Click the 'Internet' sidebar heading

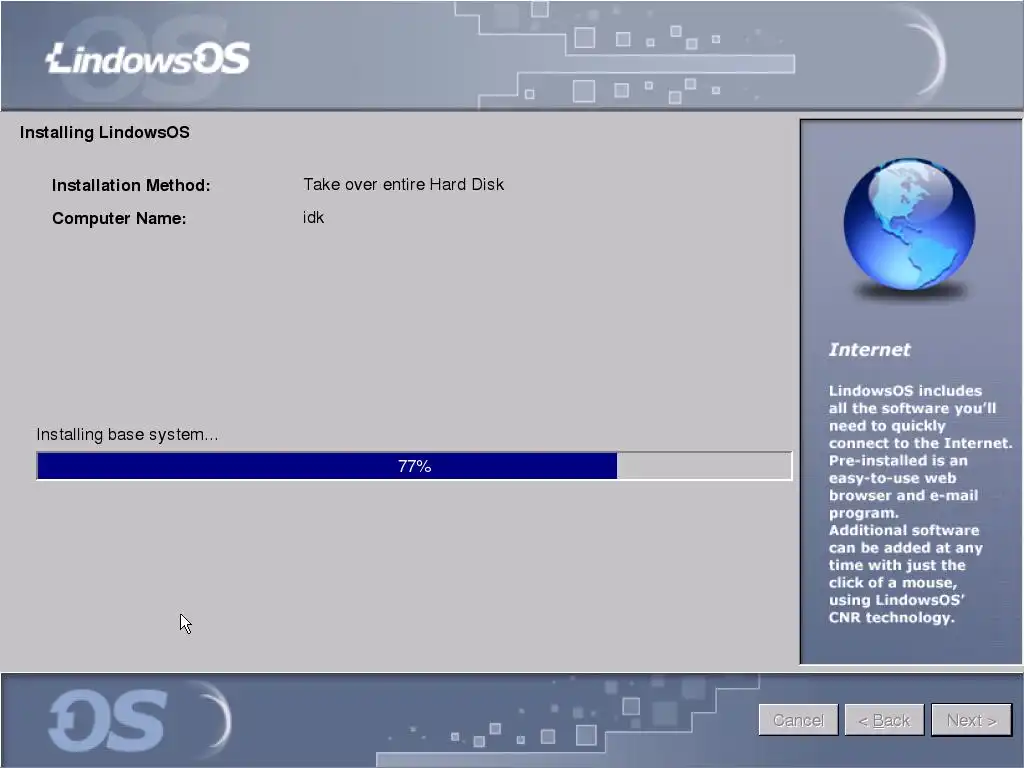tap(869, 349)
